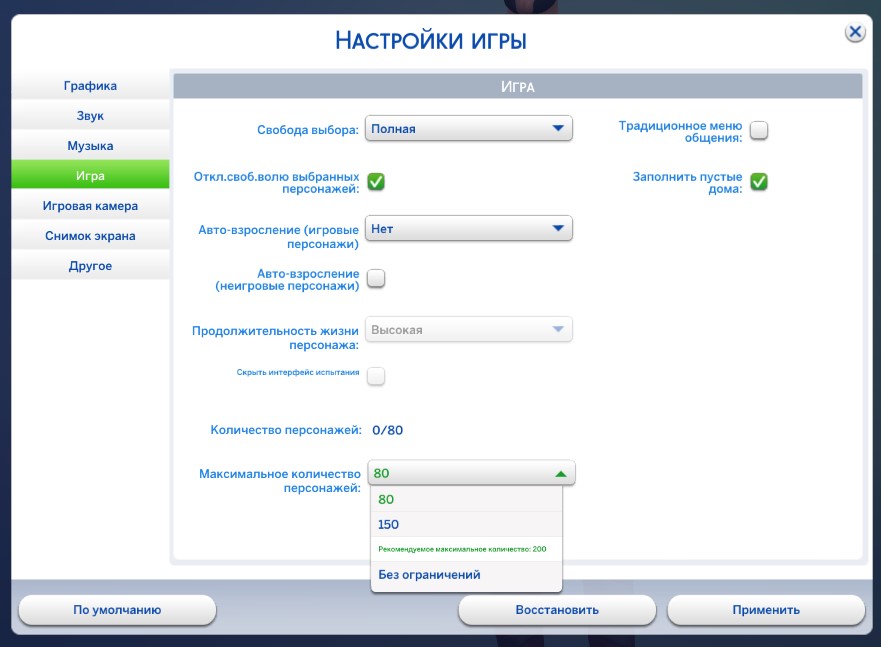
Task: Go to the Снимок экрана tab
Action: [90, 236]
